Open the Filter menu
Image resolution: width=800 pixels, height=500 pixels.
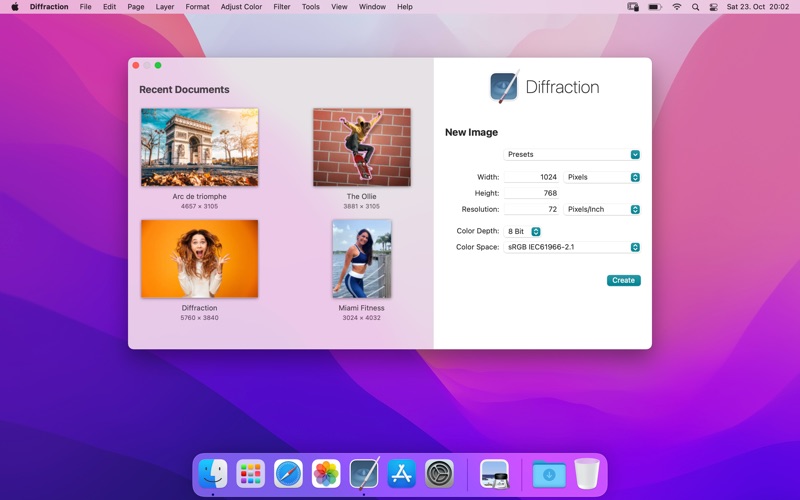(282, 7)
